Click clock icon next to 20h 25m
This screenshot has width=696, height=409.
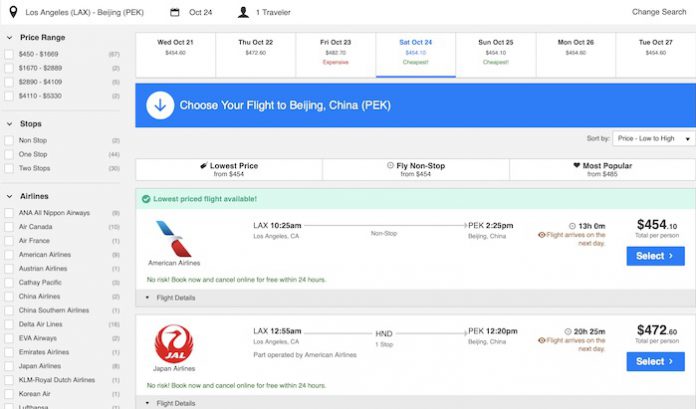568,332
